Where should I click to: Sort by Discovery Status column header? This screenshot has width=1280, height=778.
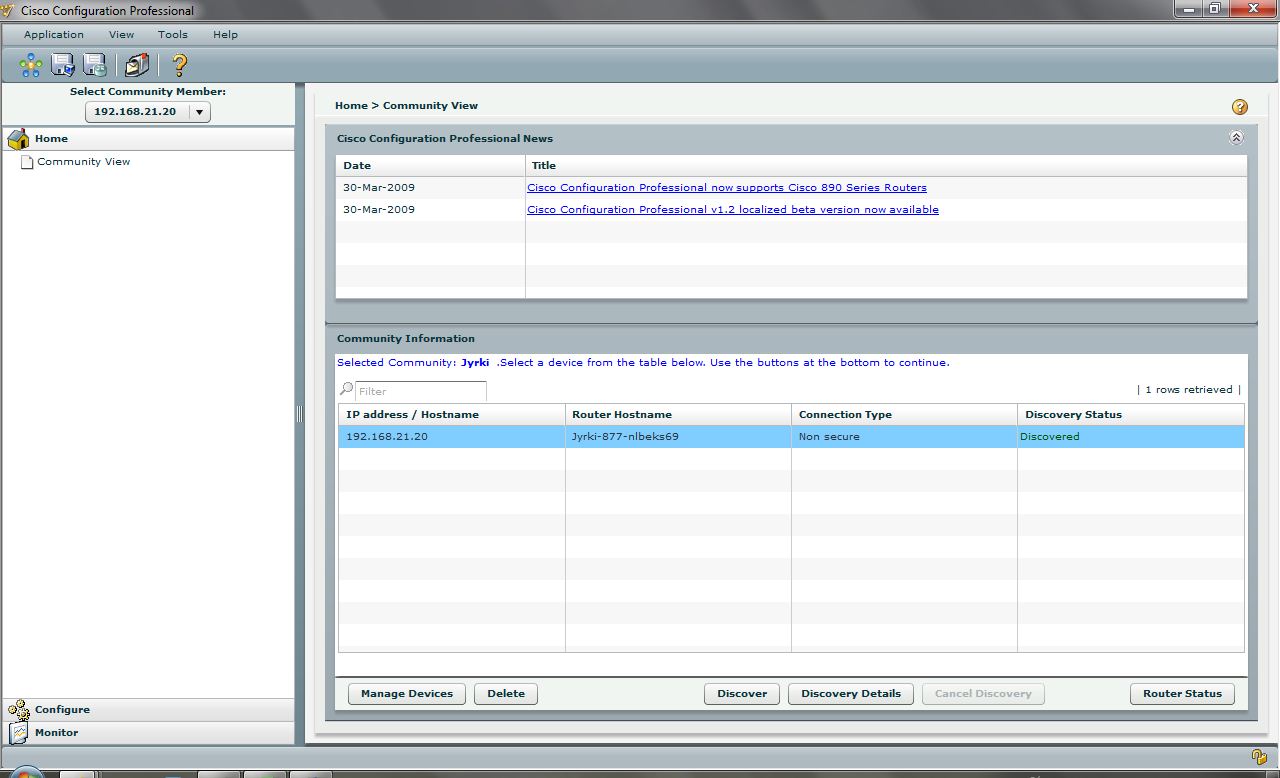click(1131, 415)
